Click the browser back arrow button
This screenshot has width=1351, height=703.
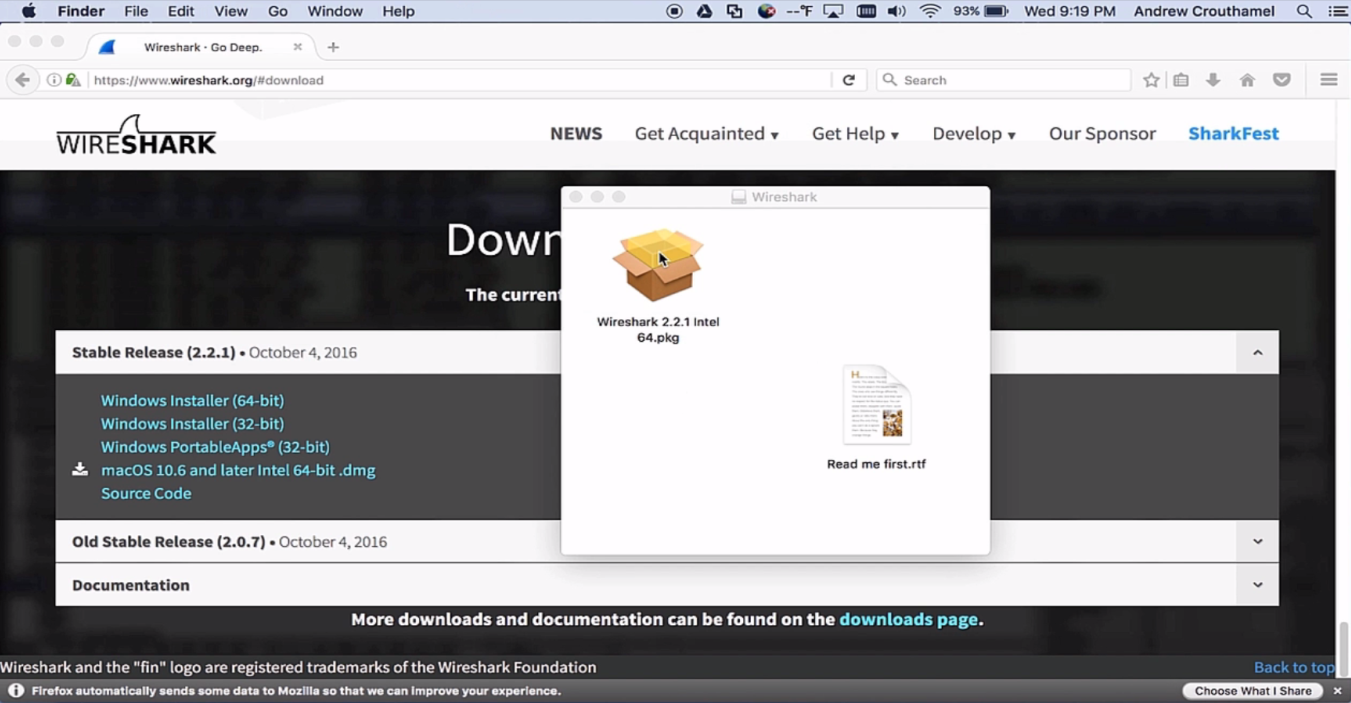22,80
